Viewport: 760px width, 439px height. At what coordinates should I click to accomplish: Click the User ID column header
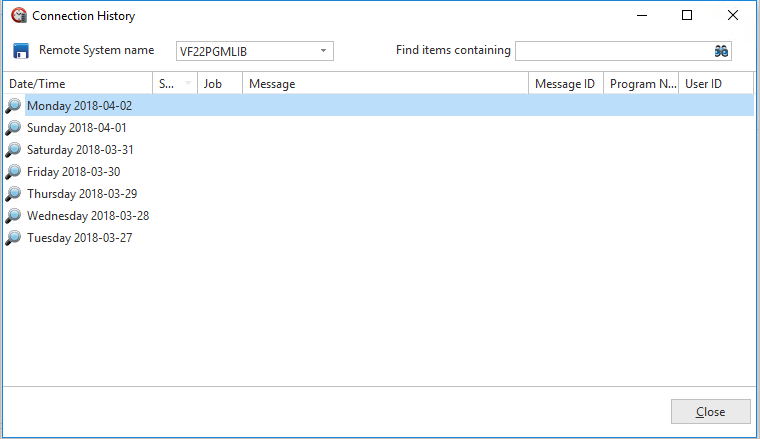[716, 83]
